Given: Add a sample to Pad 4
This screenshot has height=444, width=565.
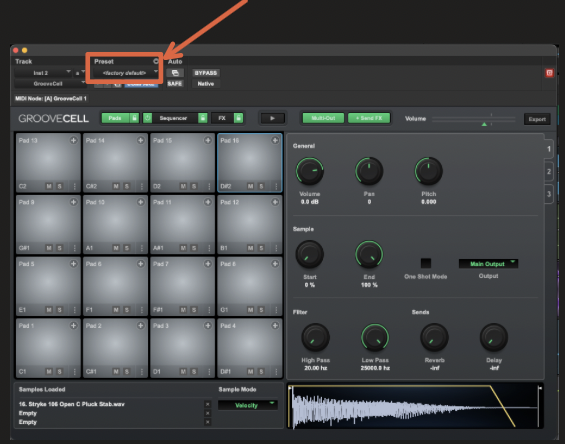Looking at the screenshot, I should [x=275, y=325].
